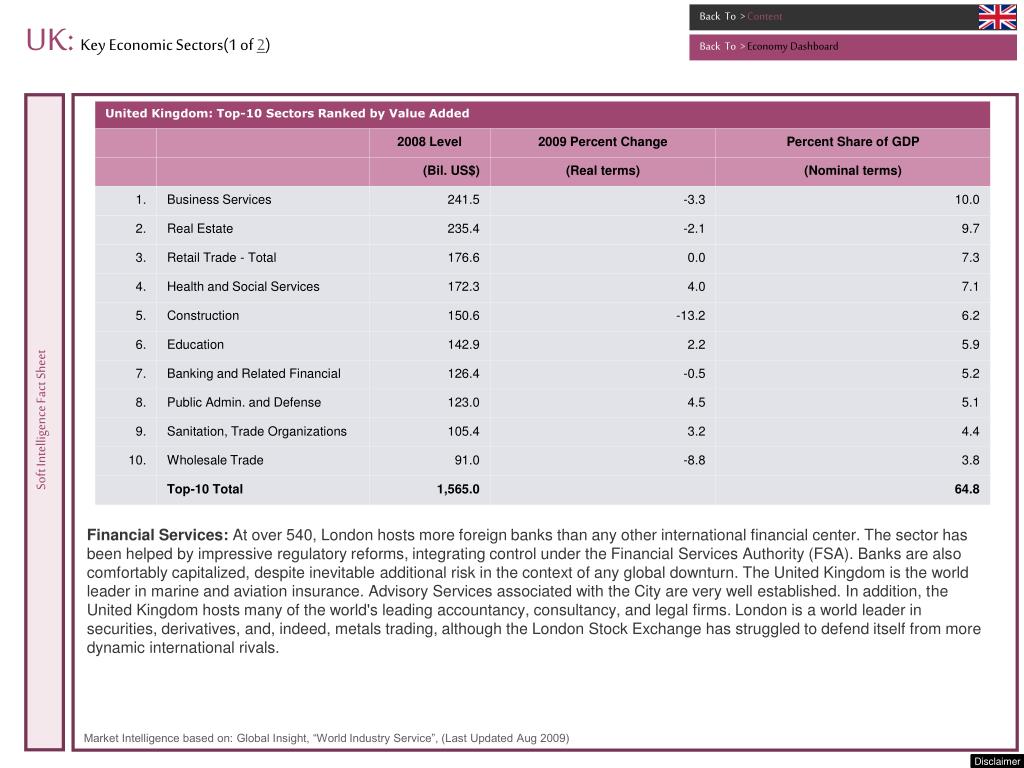The height and width of the screenshot is (768, 1024).
Task: Click the 91.0 value for Wholesale Trade
Action: [467, 460]
